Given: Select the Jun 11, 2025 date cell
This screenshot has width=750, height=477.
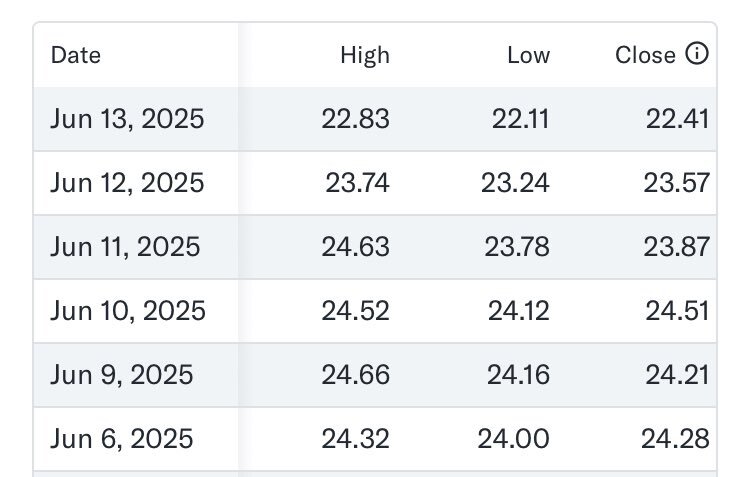Looking at the screenshot, I should point(125,247).
